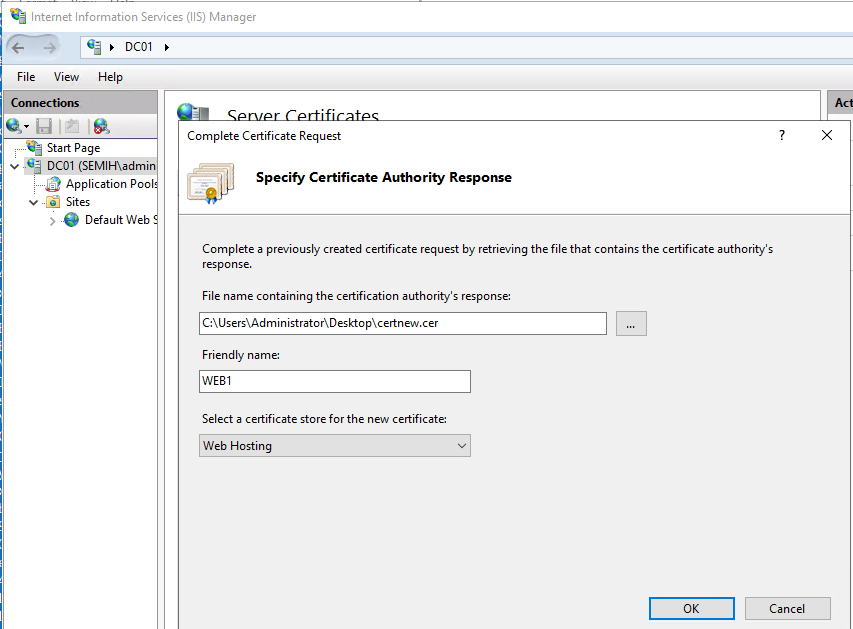The height and width of the screenshot is (629, 853).
Task: Collapse the DC01 server node
Action: coord(14,166)
